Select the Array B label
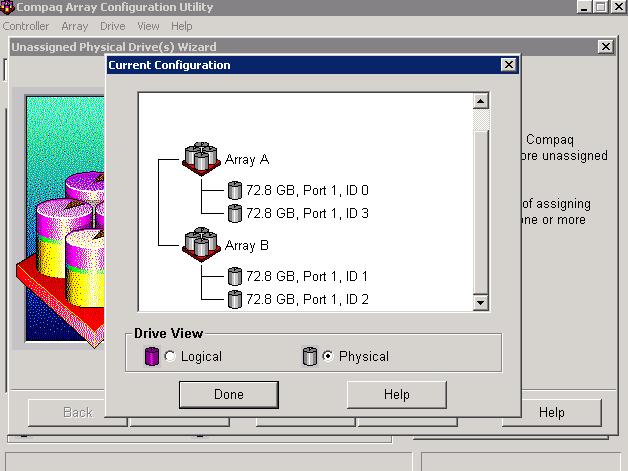The height and width of the screenshot is (471, 628). (247, 245)
